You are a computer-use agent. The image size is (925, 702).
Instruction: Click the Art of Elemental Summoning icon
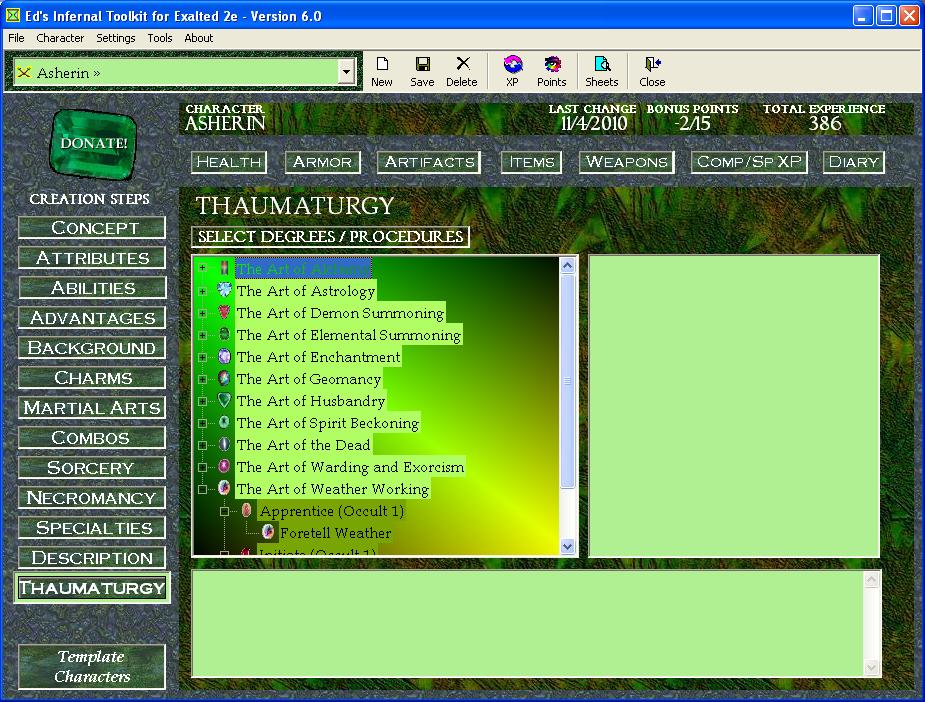click(x=224, y=334)
